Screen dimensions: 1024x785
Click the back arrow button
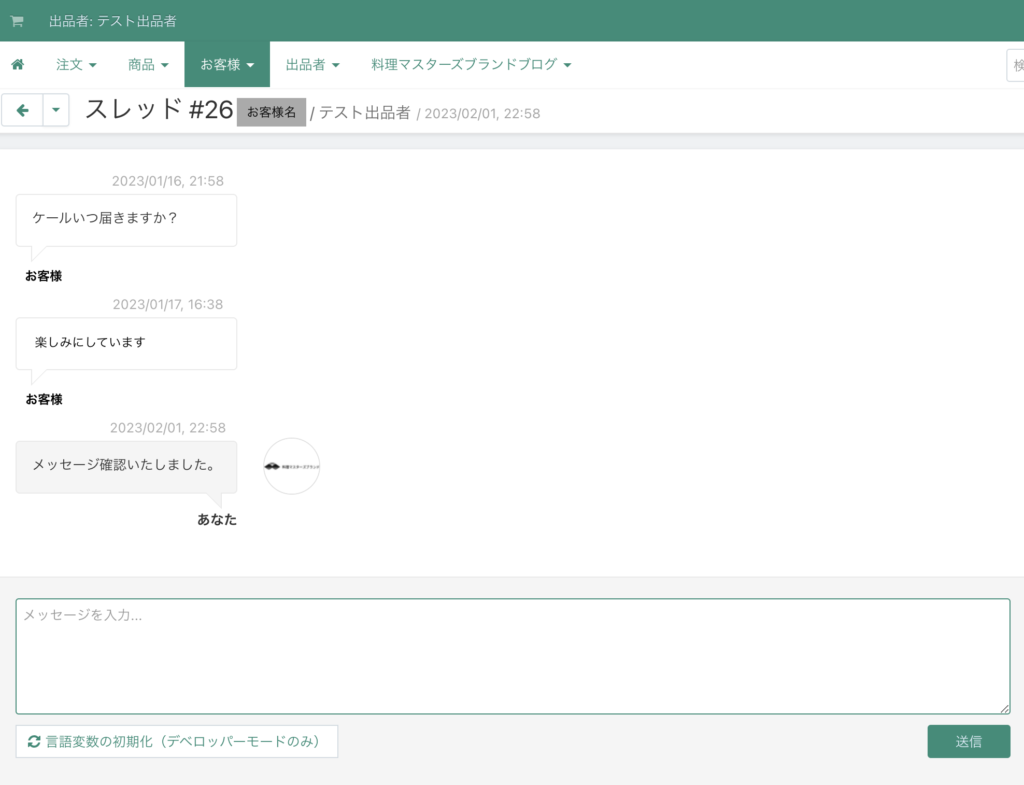(23, 110)
